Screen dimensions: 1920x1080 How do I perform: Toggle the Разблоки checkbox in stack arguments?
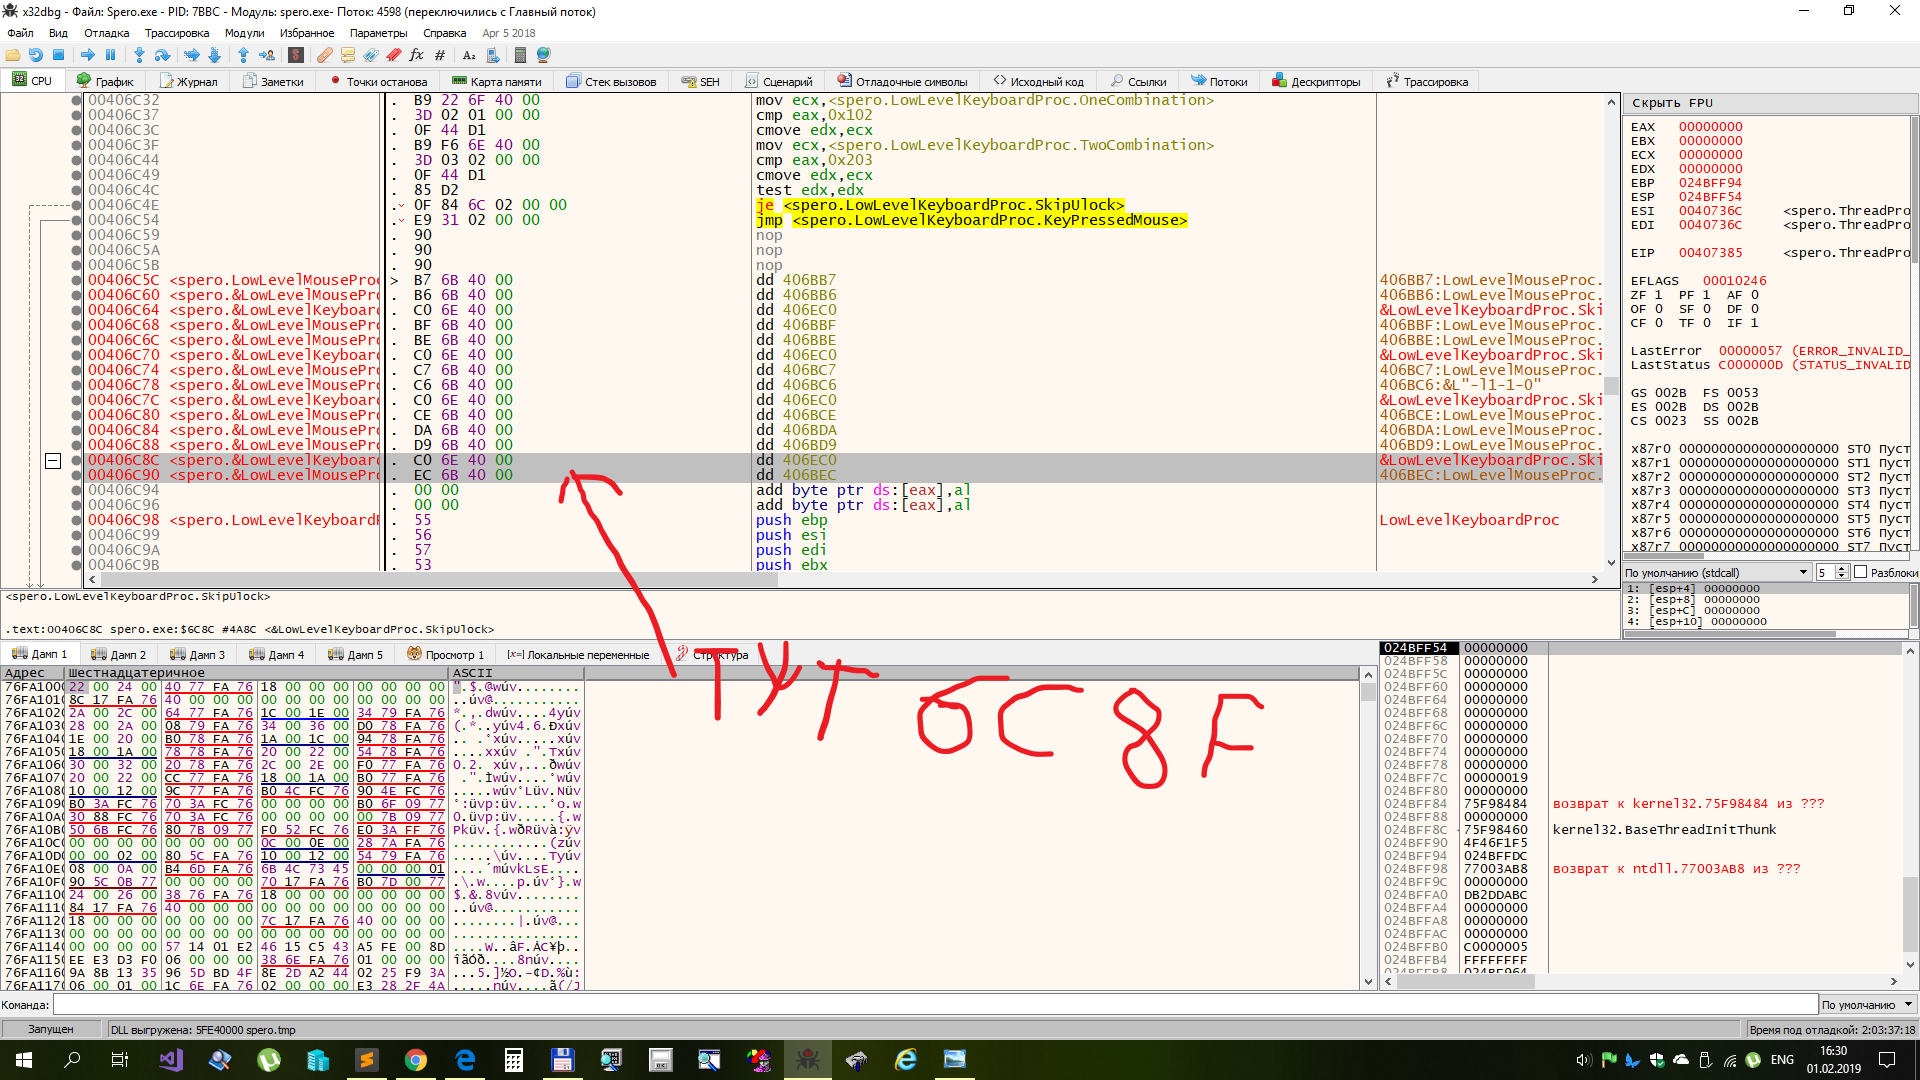click(1860, 572)
